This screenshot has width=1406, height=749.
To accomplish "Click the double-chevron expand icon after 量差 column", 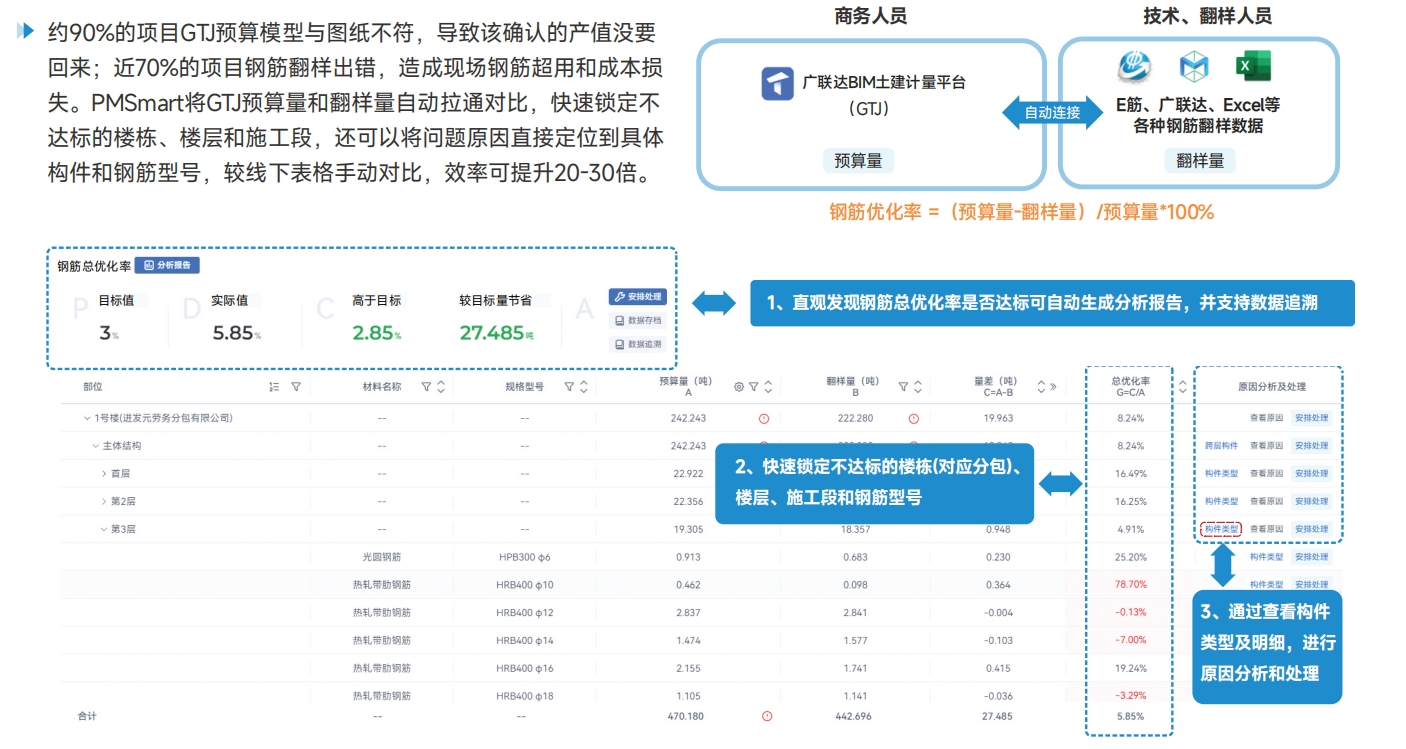I will 1053,387.
